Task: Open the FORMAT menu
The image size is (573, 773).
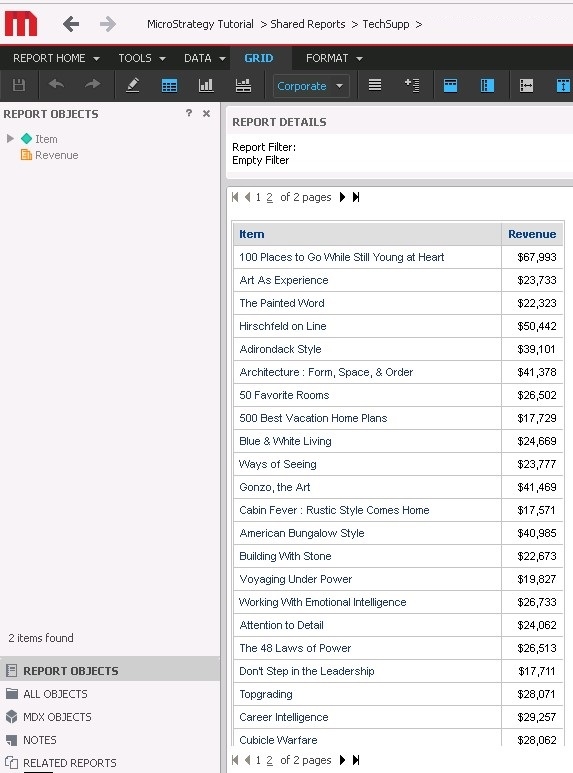Action: (334, 58)
